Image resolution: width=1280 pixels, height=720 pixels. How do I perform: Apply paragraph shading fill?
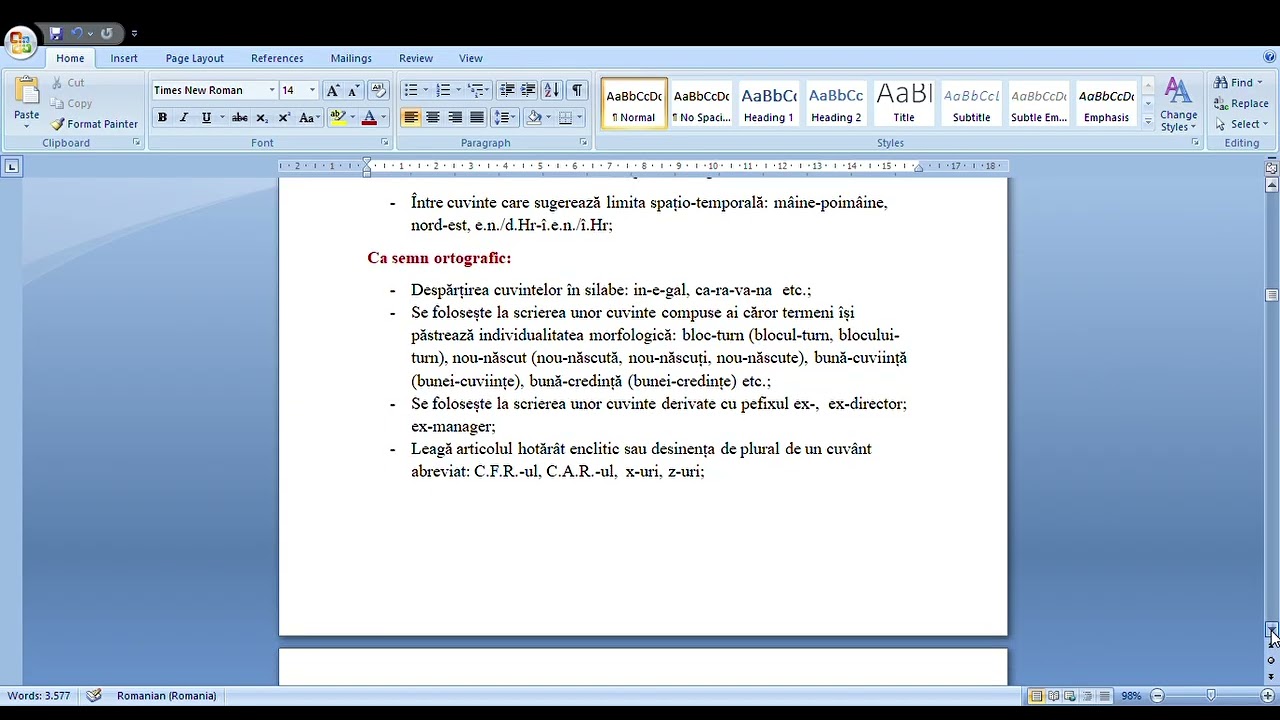pos(534,118)
